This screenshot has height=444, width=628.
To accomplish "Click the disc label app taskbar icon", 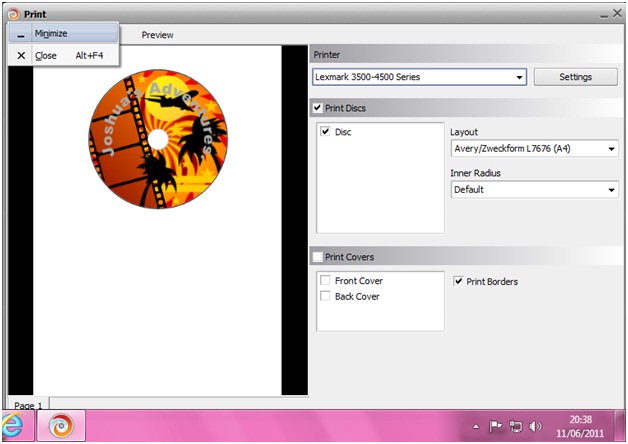I will click(x=62, y=426).
